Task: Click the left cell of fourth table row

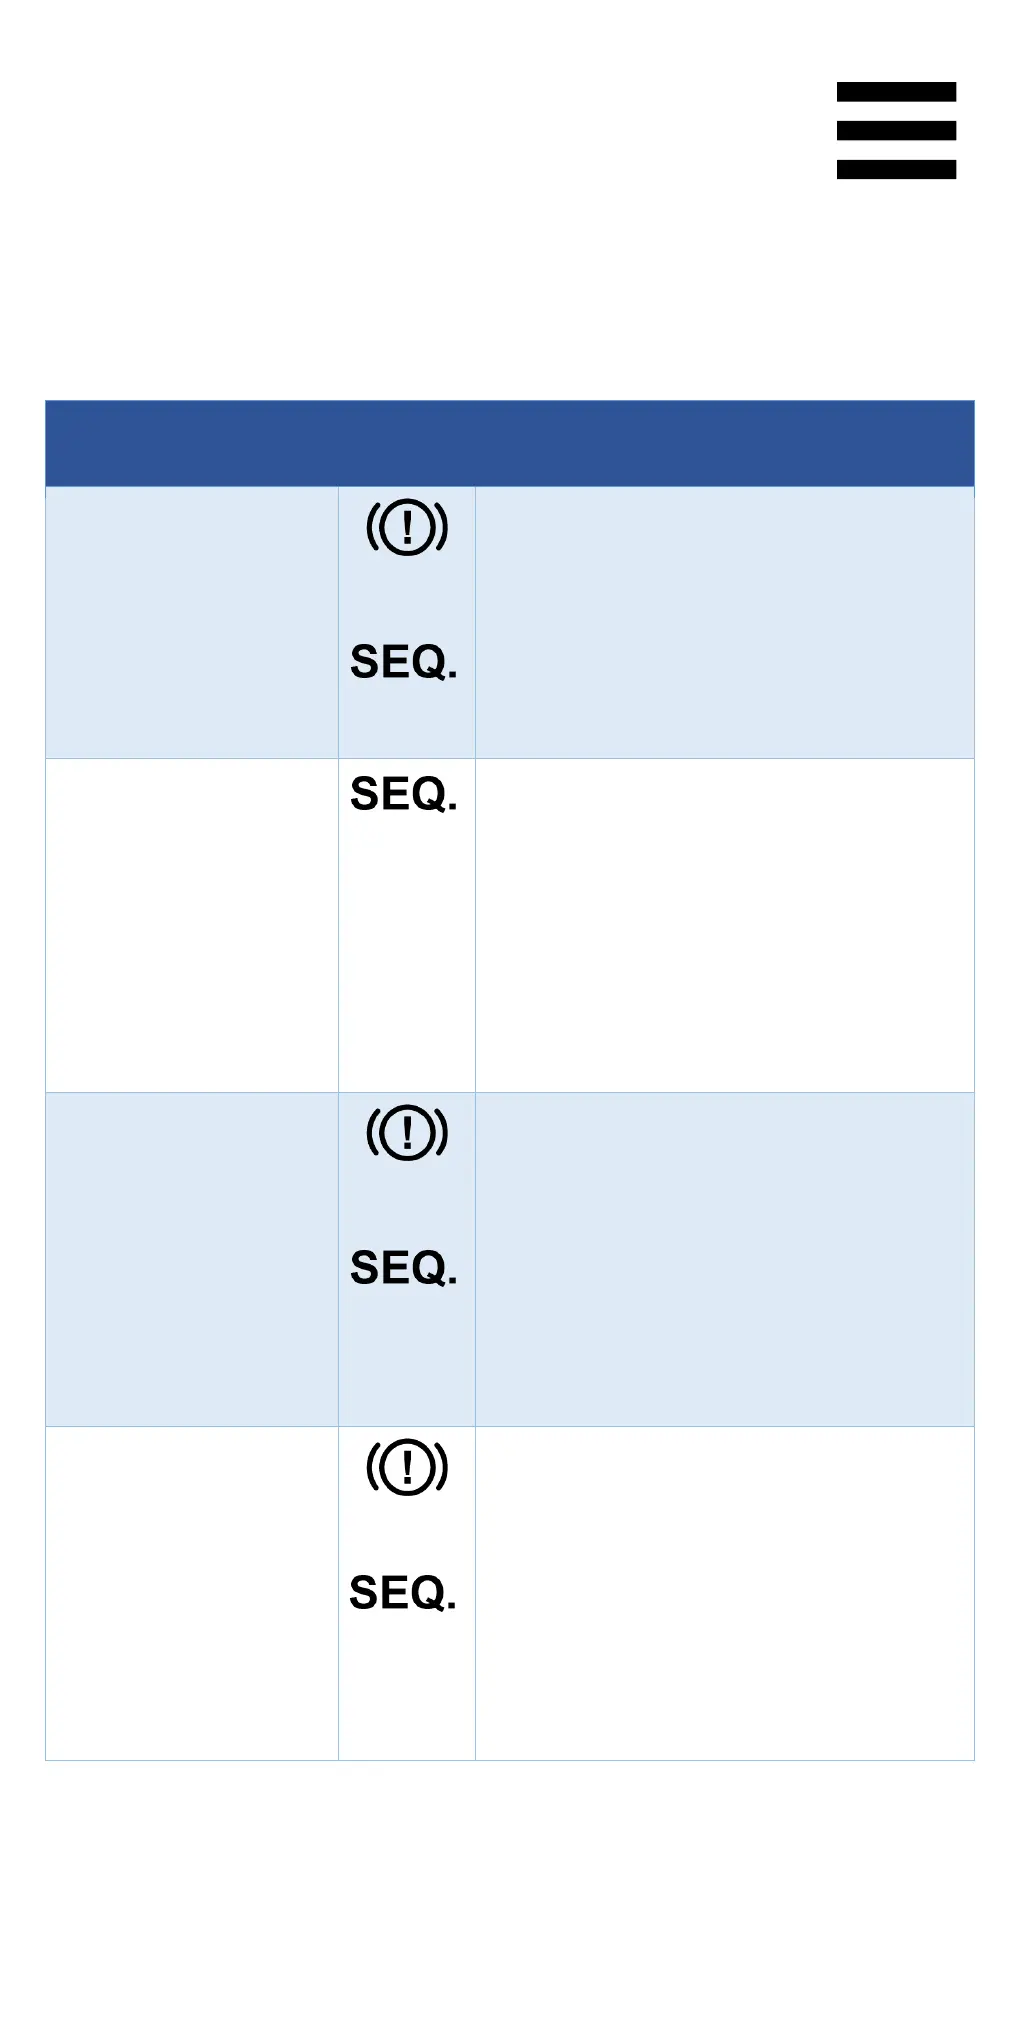Action: point(192,1593)
